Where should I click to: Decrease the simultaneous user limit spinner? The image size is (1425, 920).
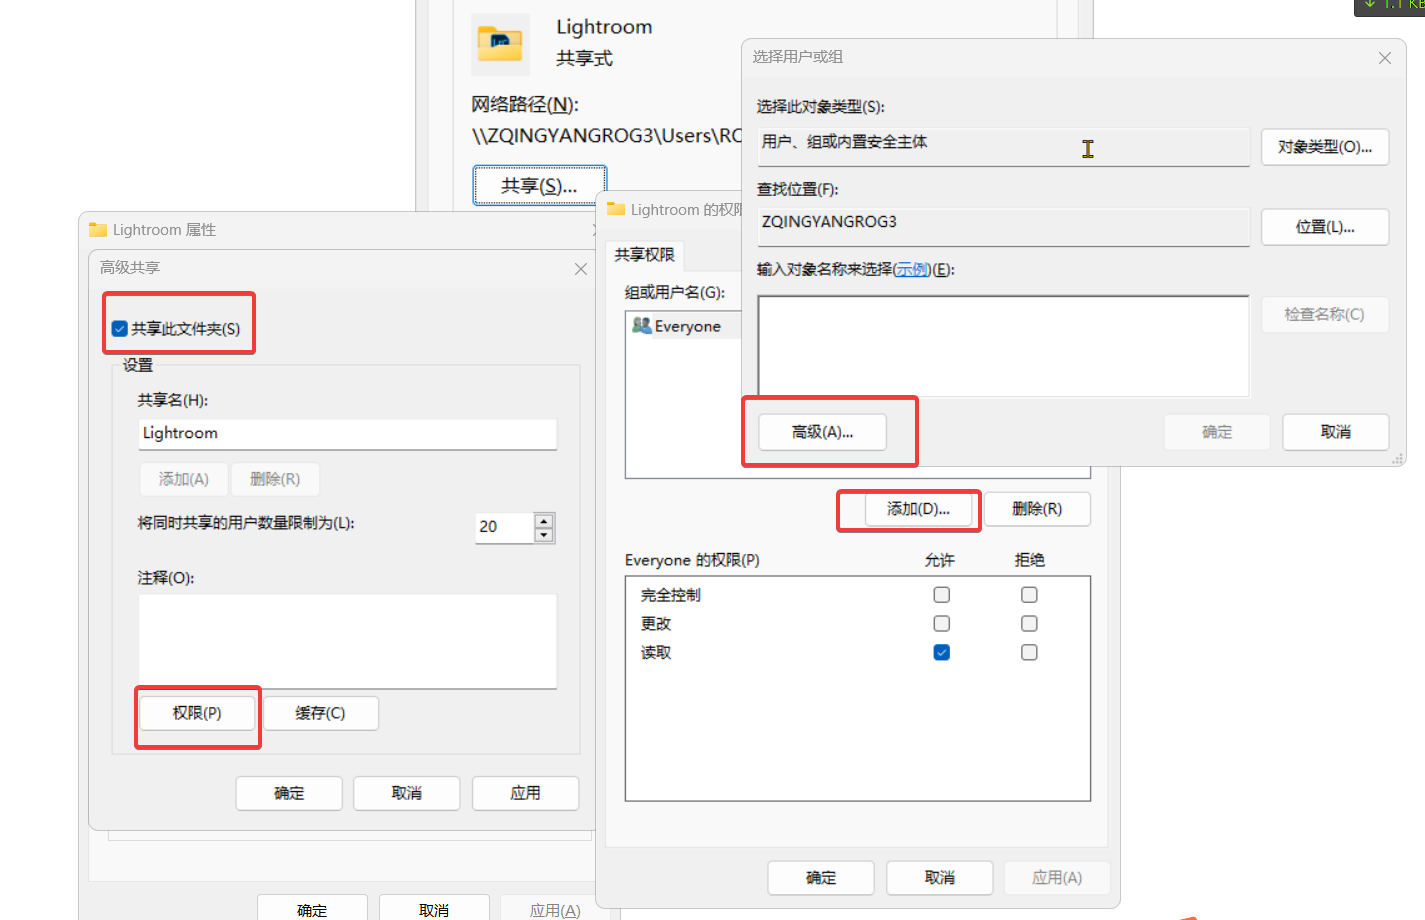click(544, 535)
